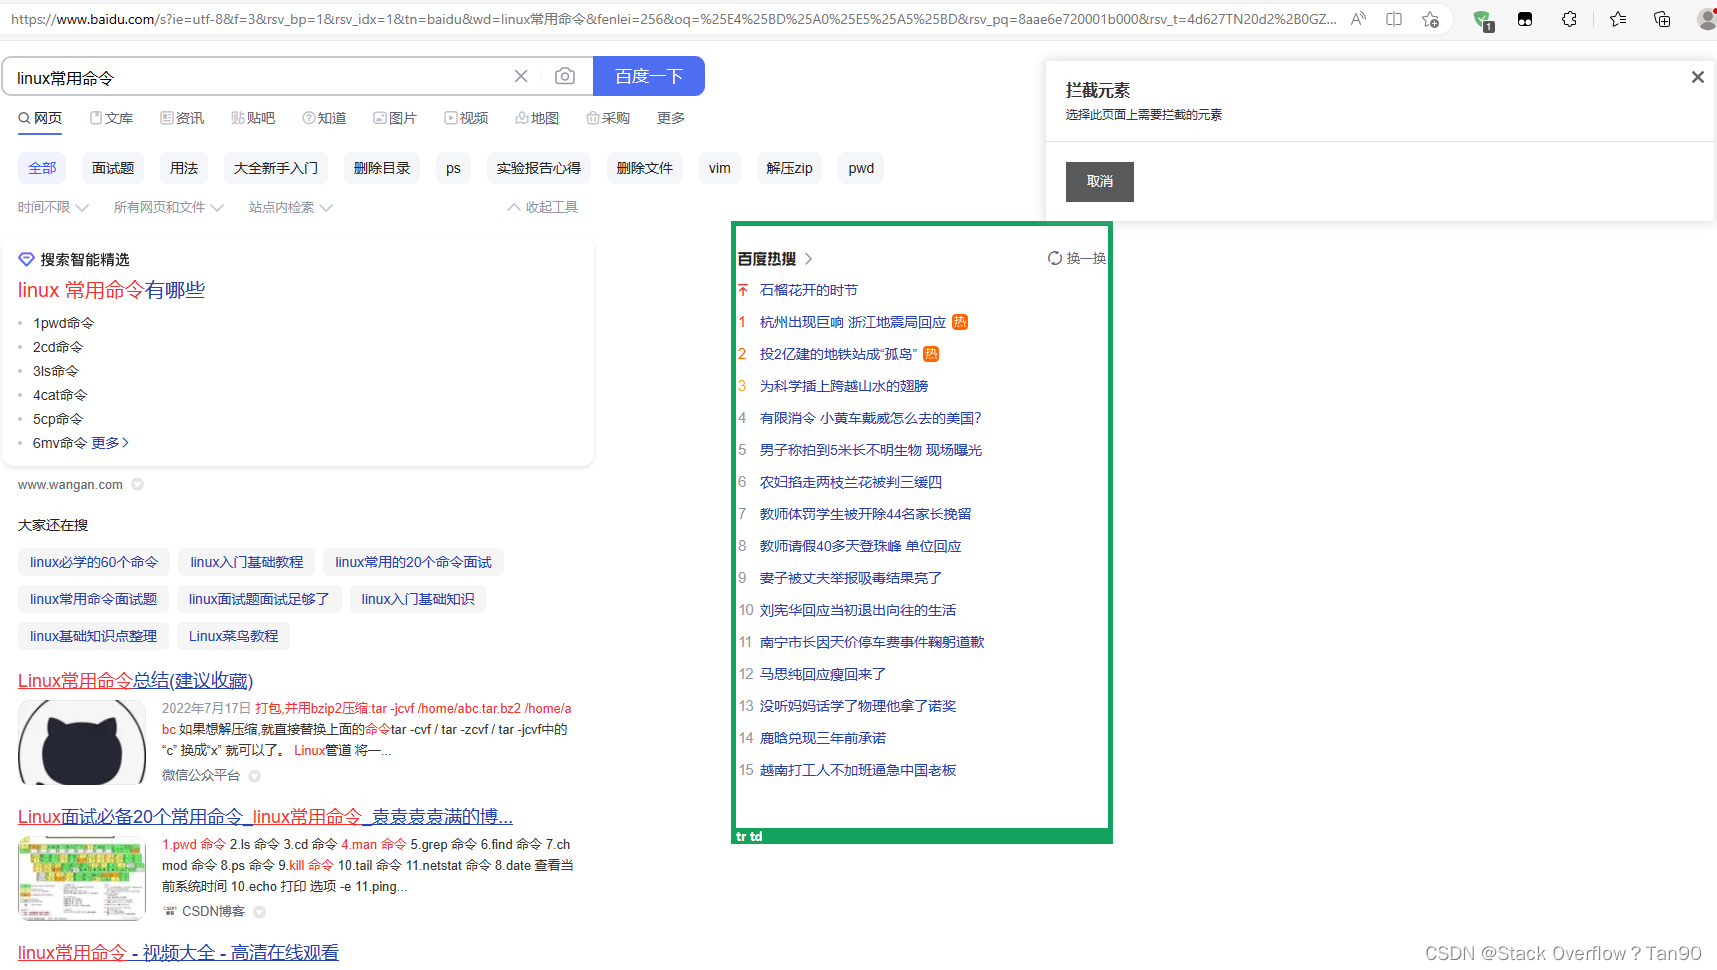Viewport: 1717px width, 970px height.
Task: Collapse tools via 收起工具
Action: coord(543,207)
